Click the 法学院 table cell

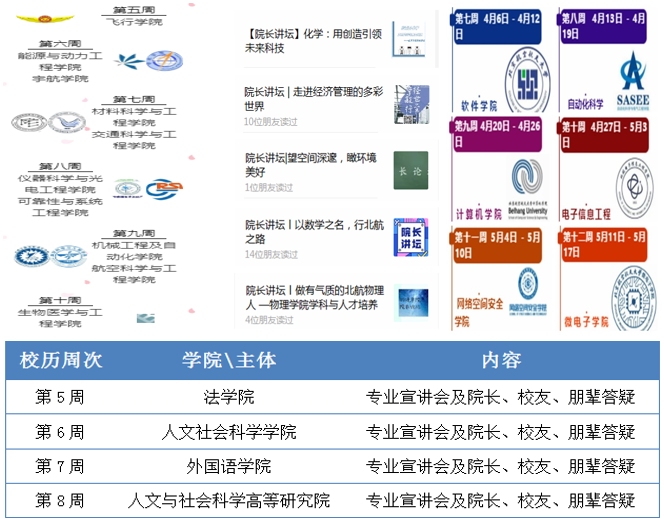[x=229, y=397]
